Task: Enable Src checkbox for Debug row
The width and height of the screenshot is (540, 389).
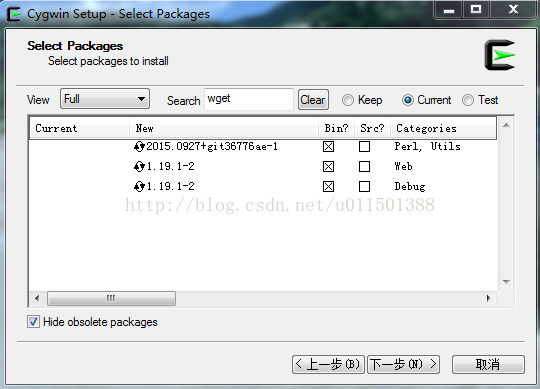Action: pos(364,187)
